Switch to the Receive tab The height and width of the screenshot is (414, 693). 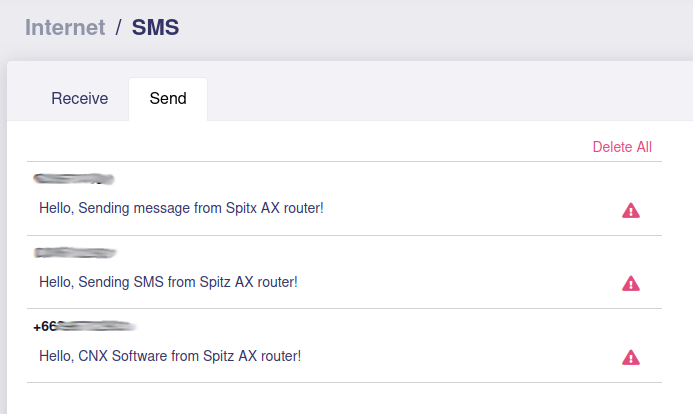(80, 98)
